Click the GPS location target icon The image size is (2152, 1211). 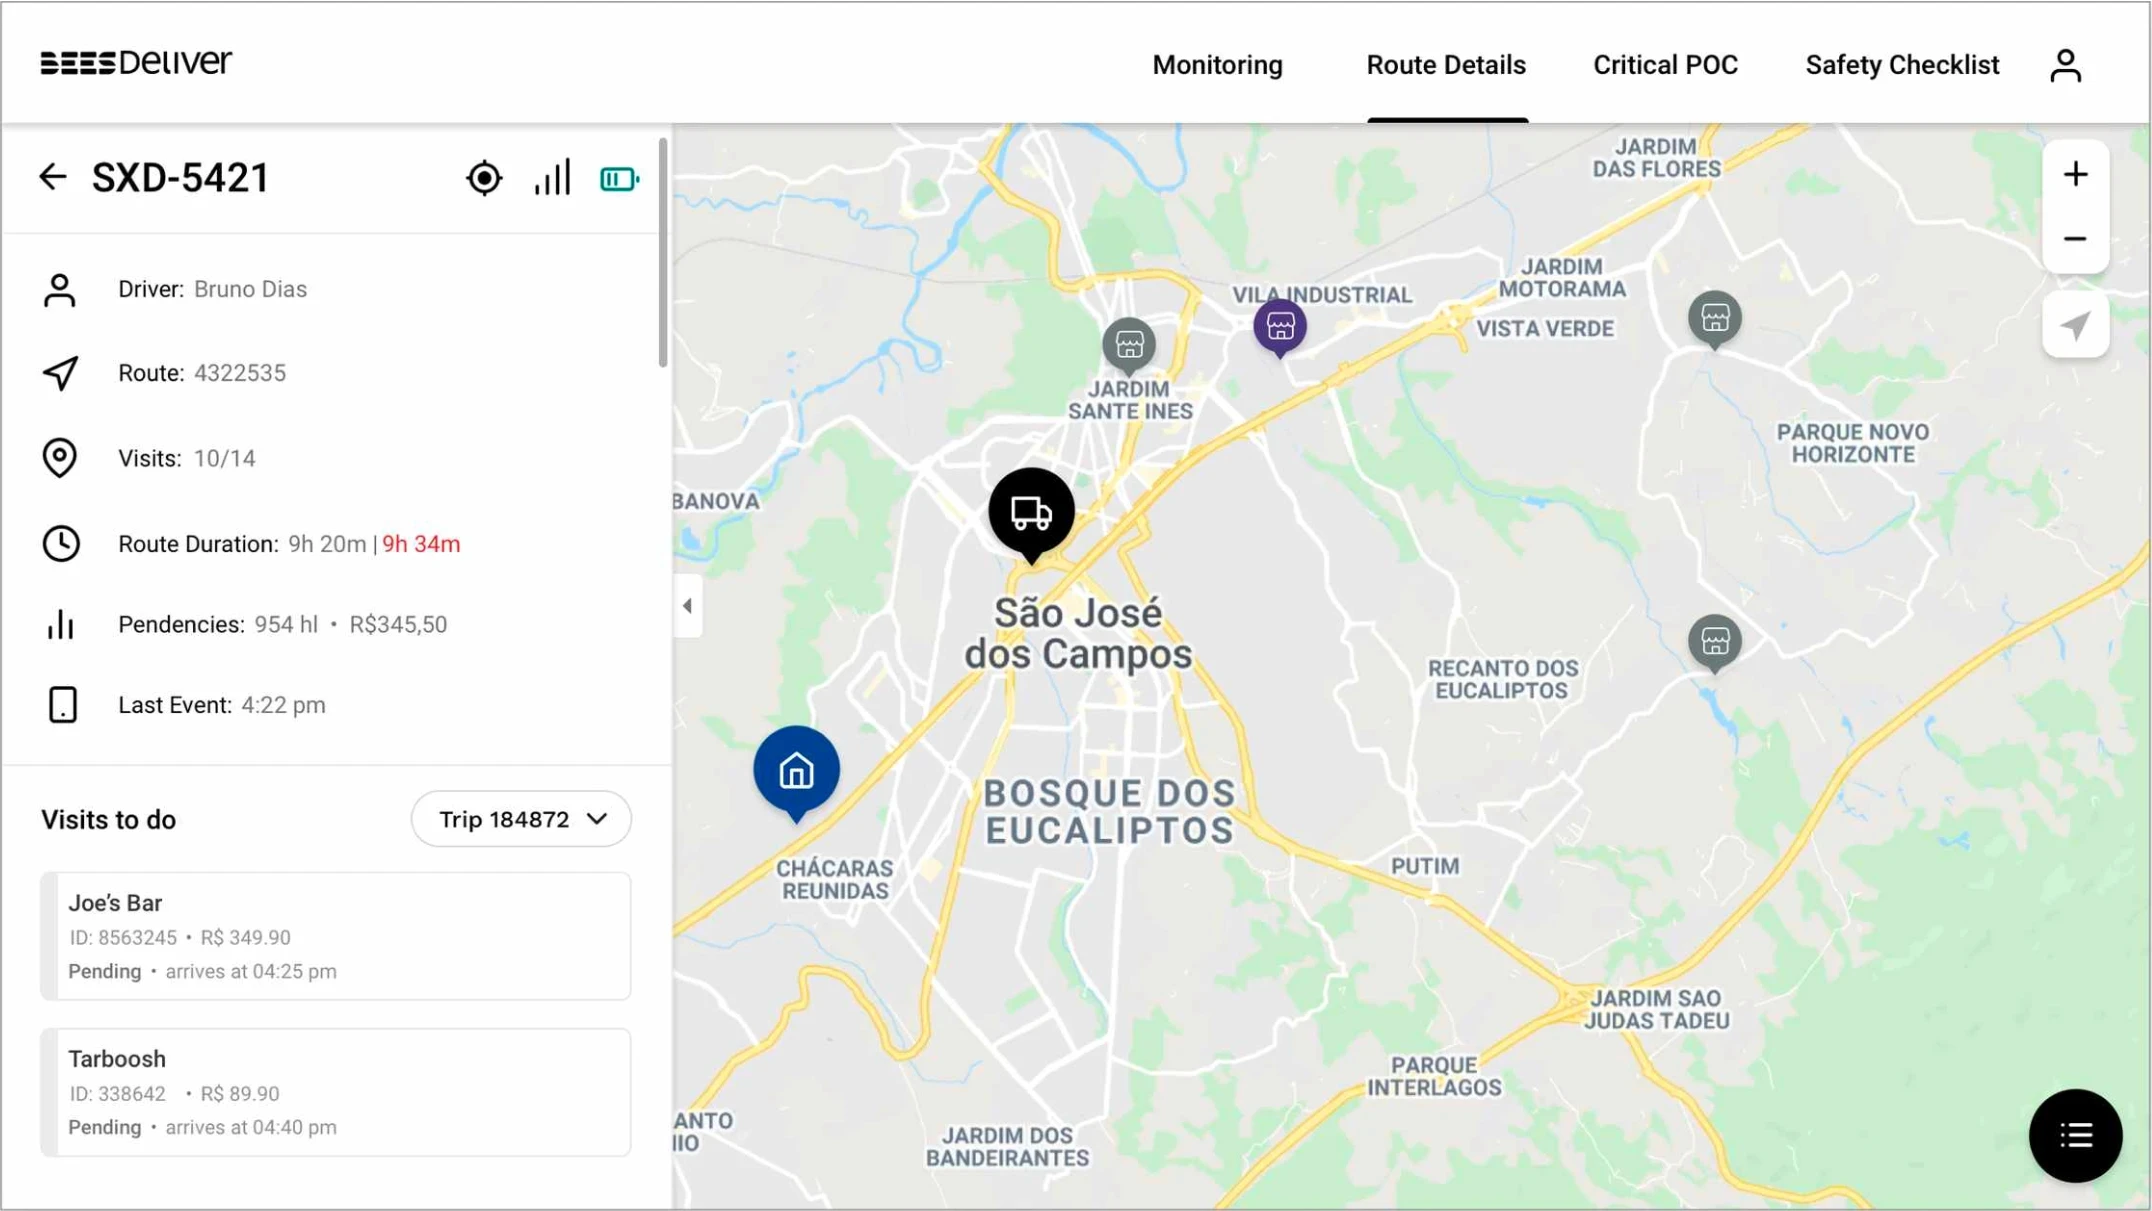point(484,178)
